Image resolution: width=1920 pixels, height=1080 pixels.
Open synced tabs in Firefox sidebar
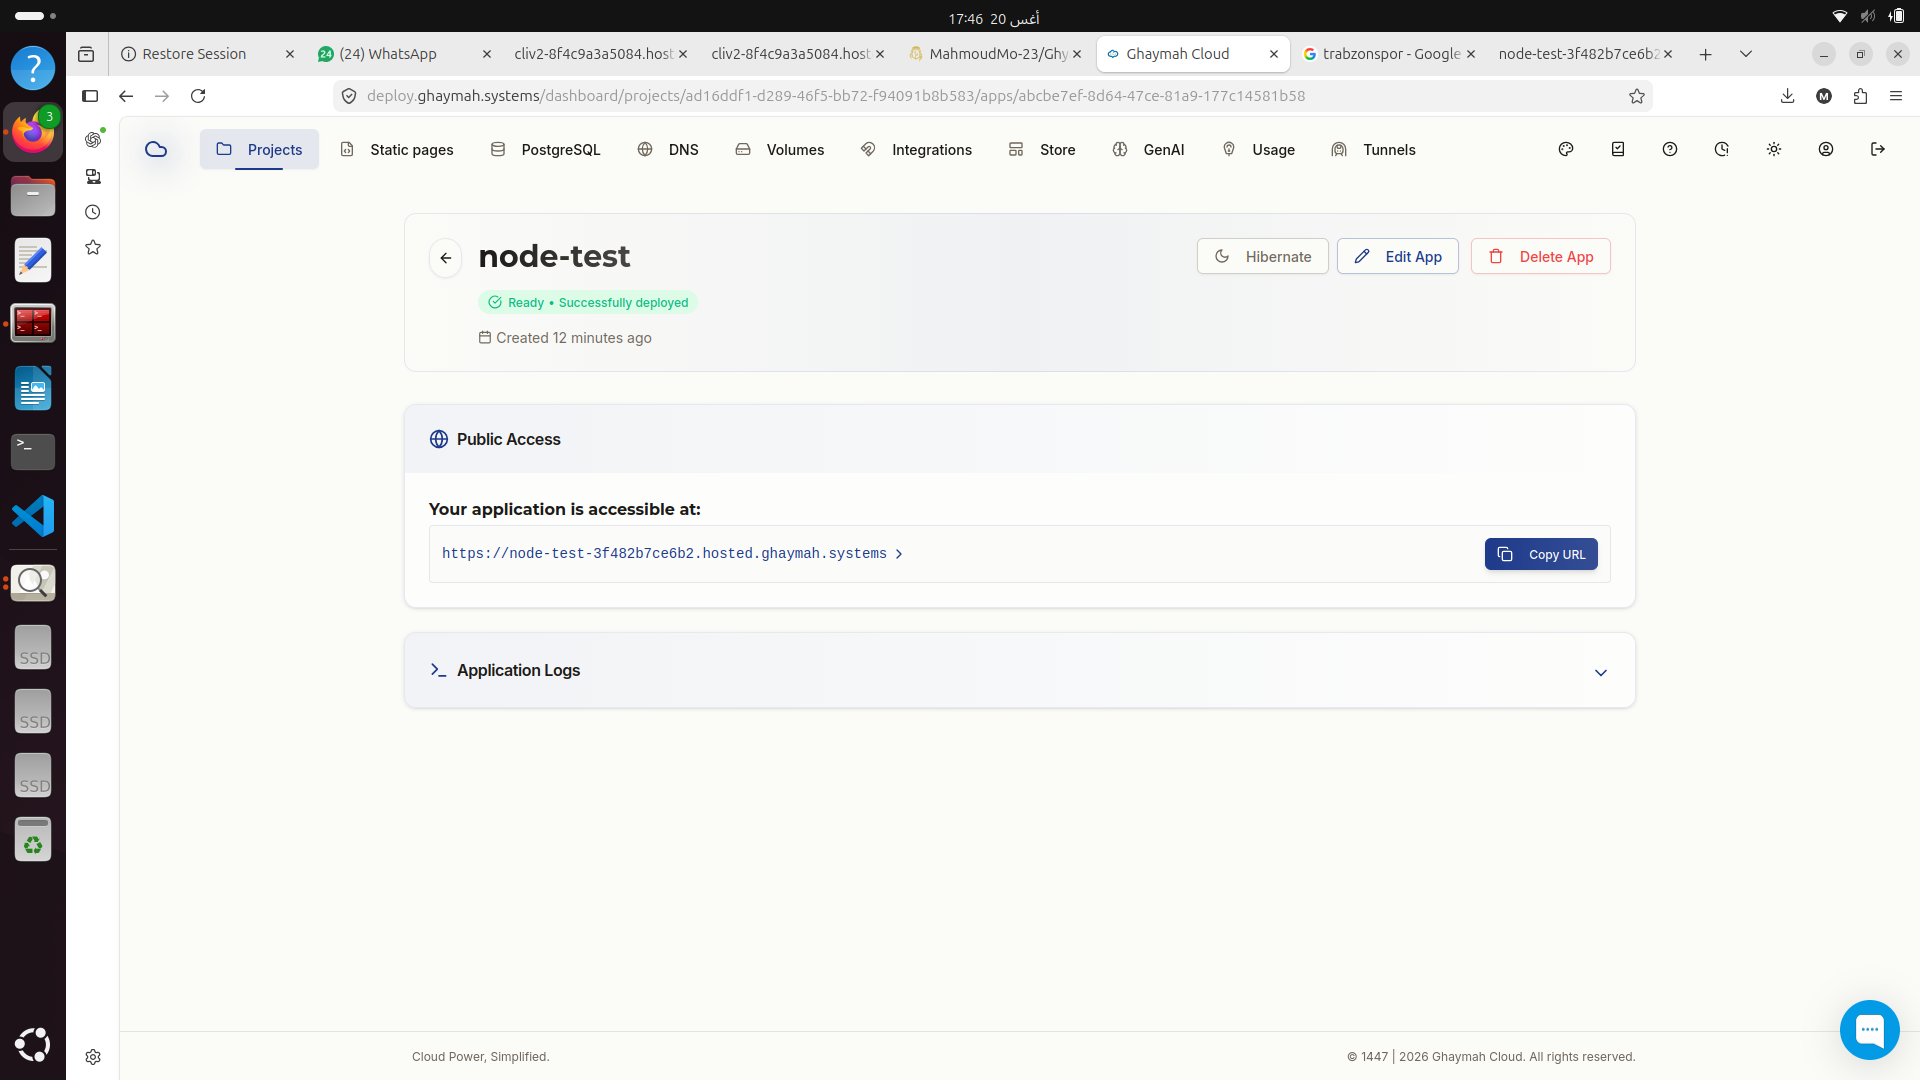tap(93, 176)
